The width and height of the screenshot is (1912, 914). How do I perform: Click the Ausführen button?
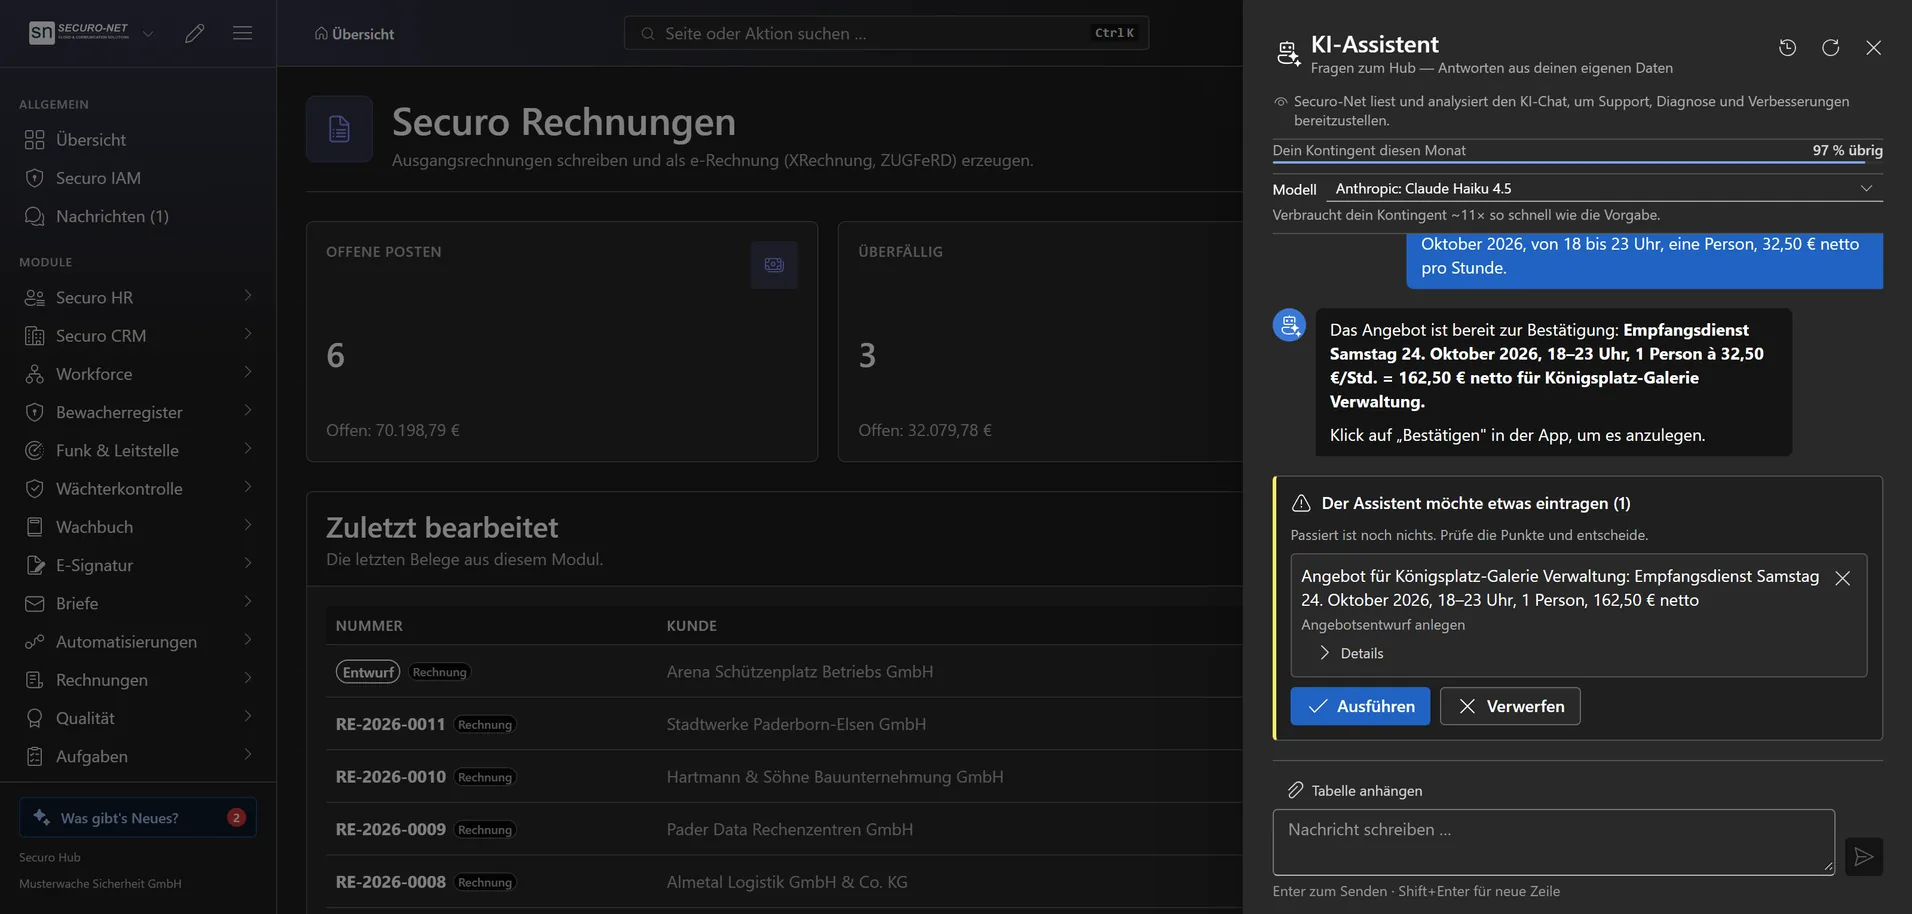click(x=1360, y=706)
